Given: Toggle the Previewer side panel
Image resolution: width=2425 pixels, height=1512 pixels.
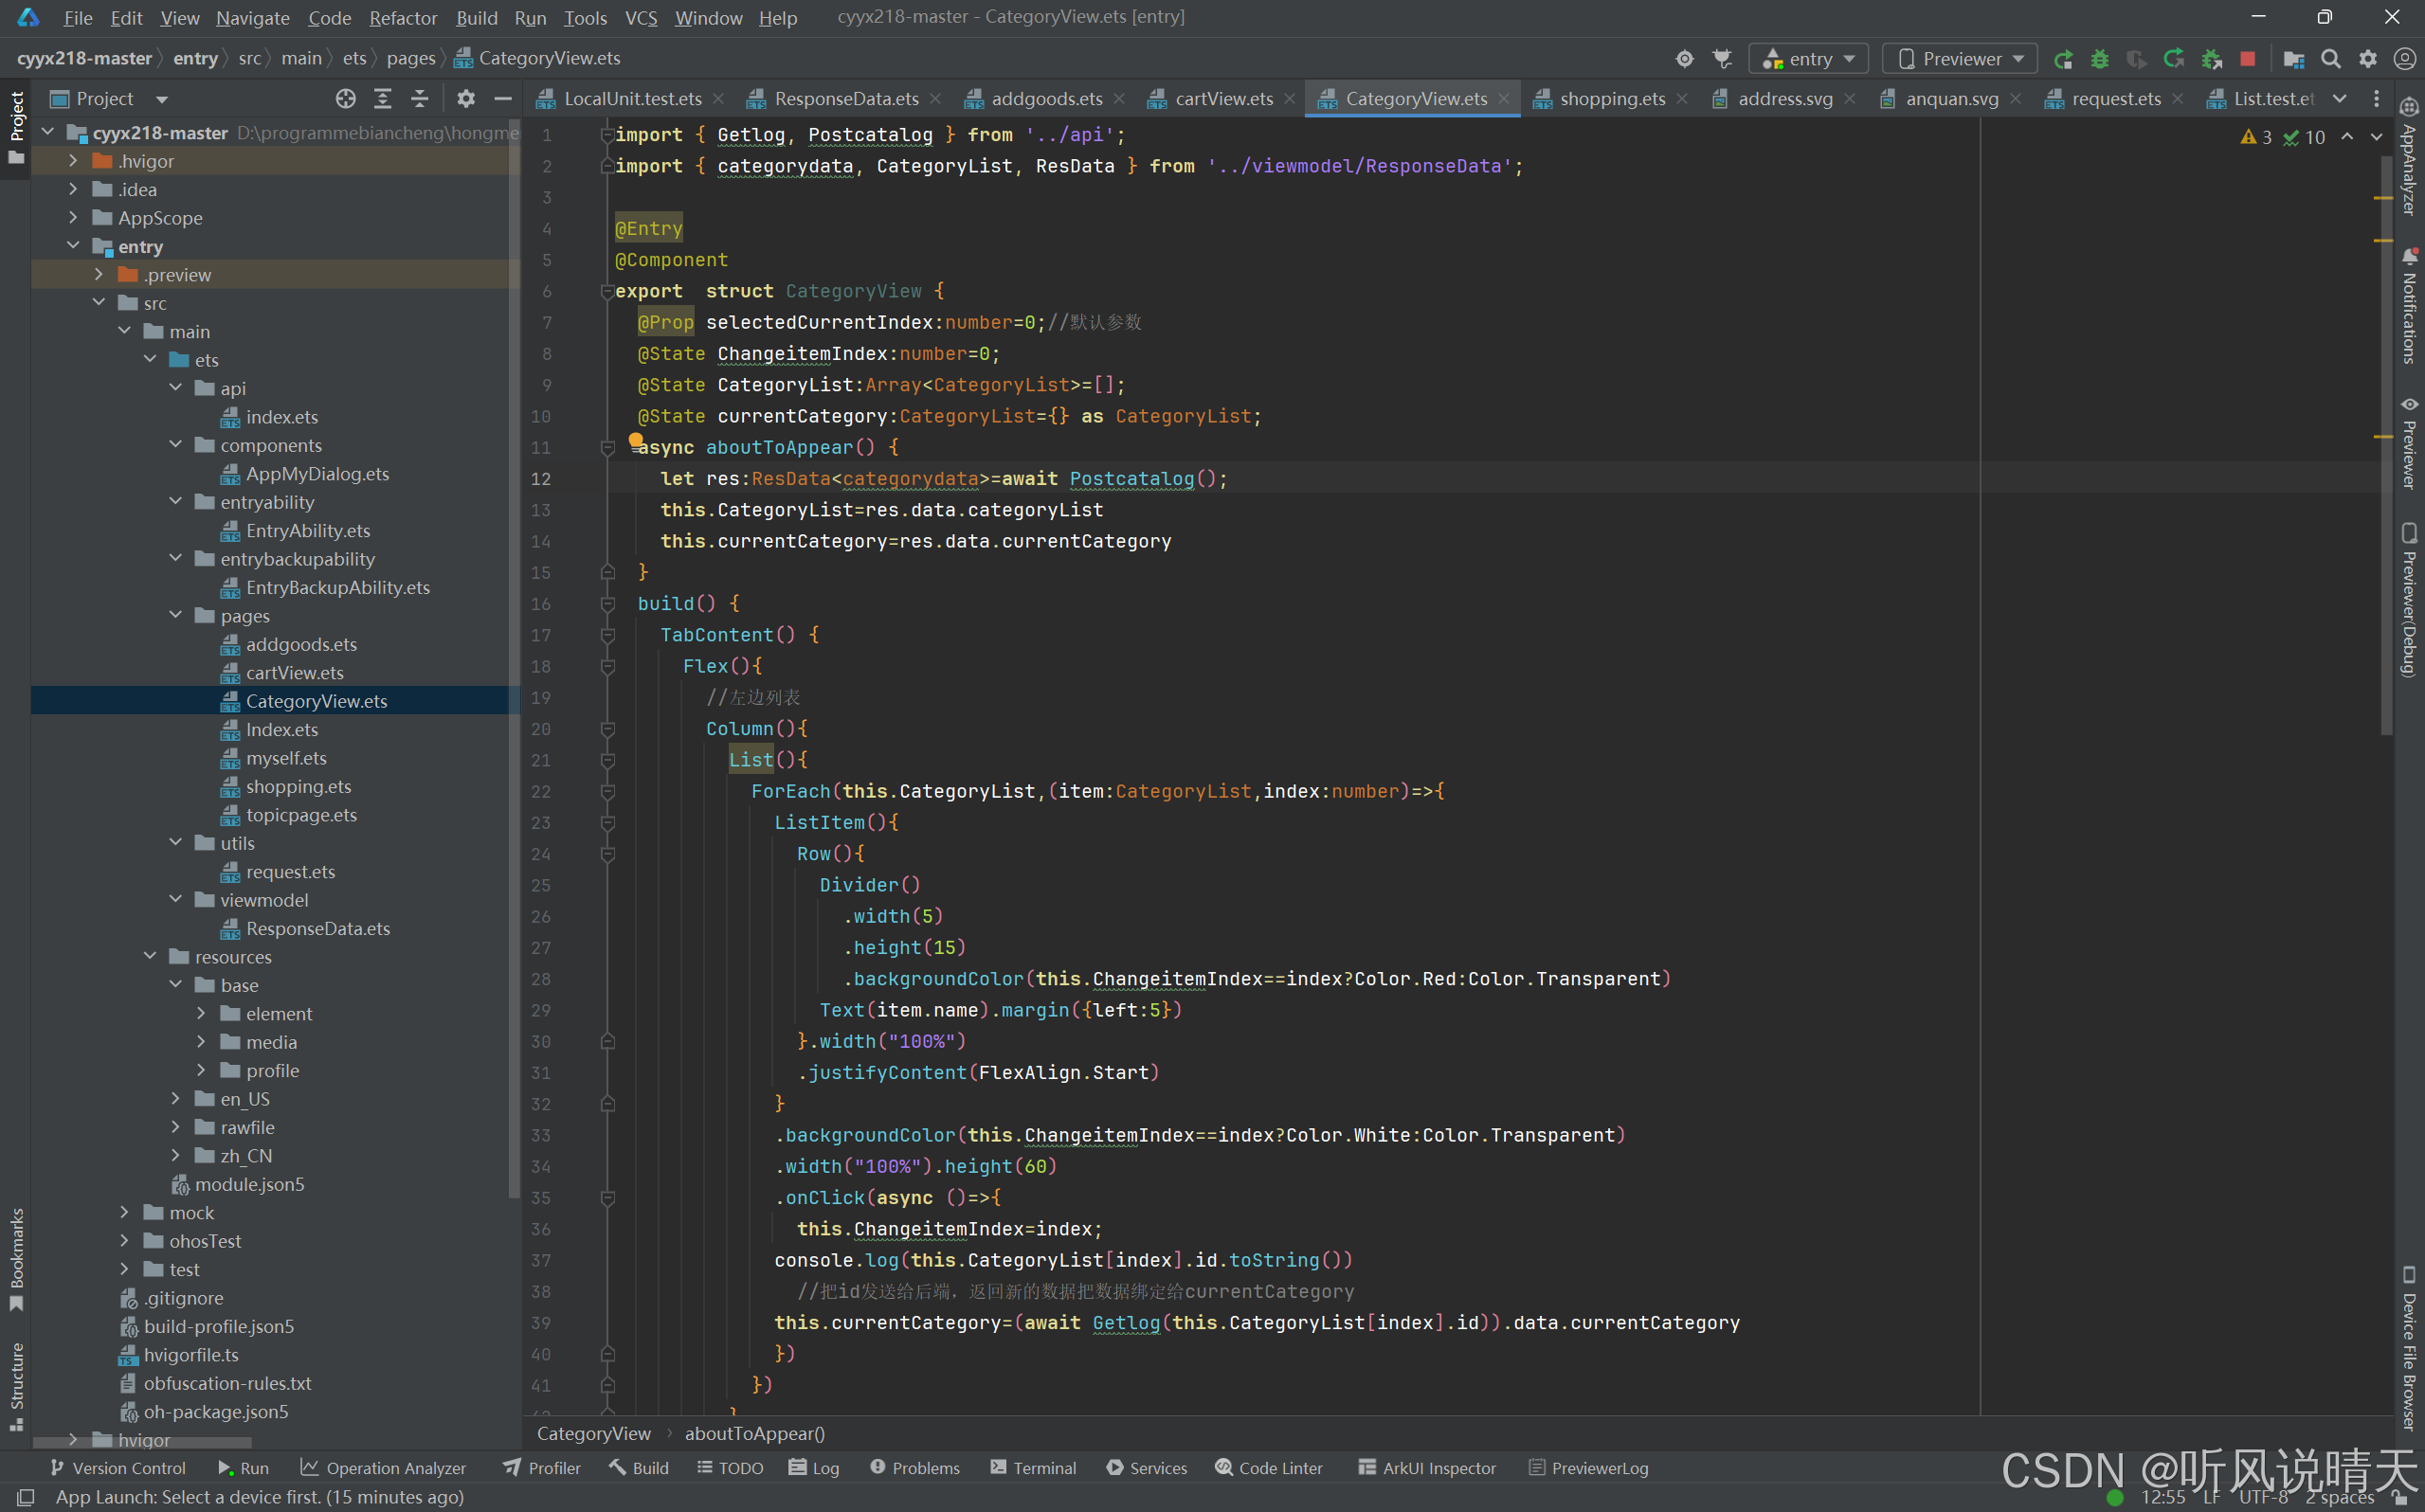Looking at the screenshot, I should [2409, 443].
